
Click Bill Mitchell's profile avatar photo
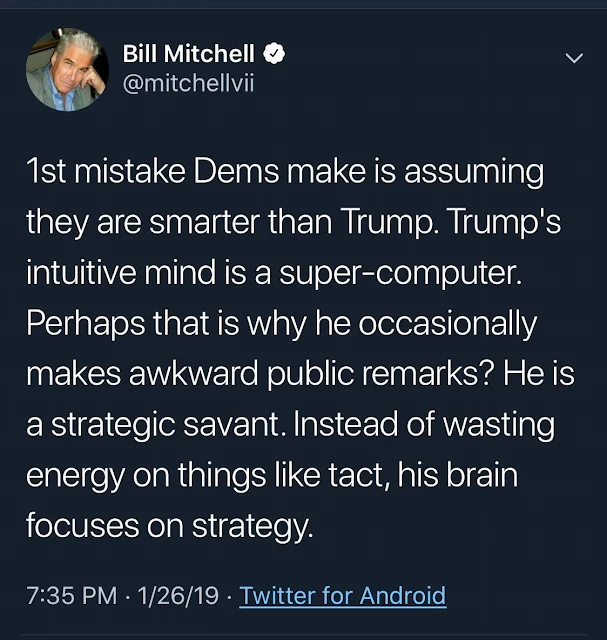click(x=67, y=69)
